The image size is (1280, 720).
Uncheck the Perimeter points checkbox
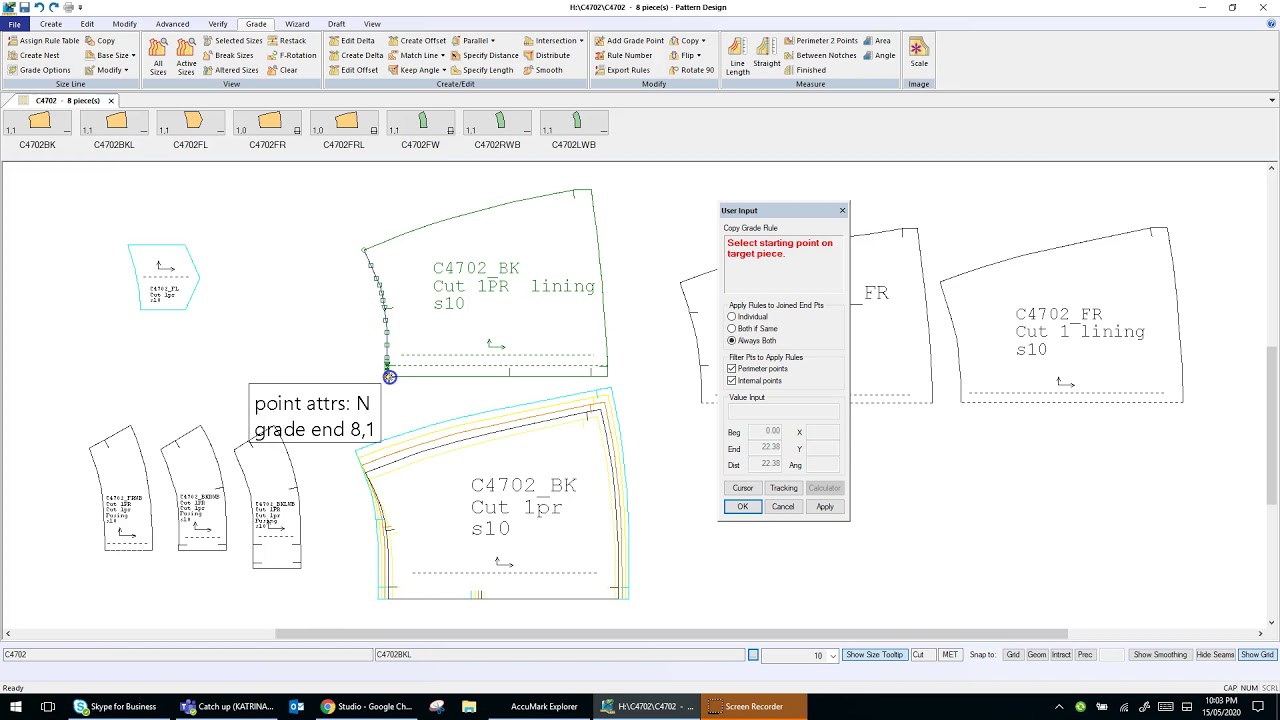coord(732,369)
